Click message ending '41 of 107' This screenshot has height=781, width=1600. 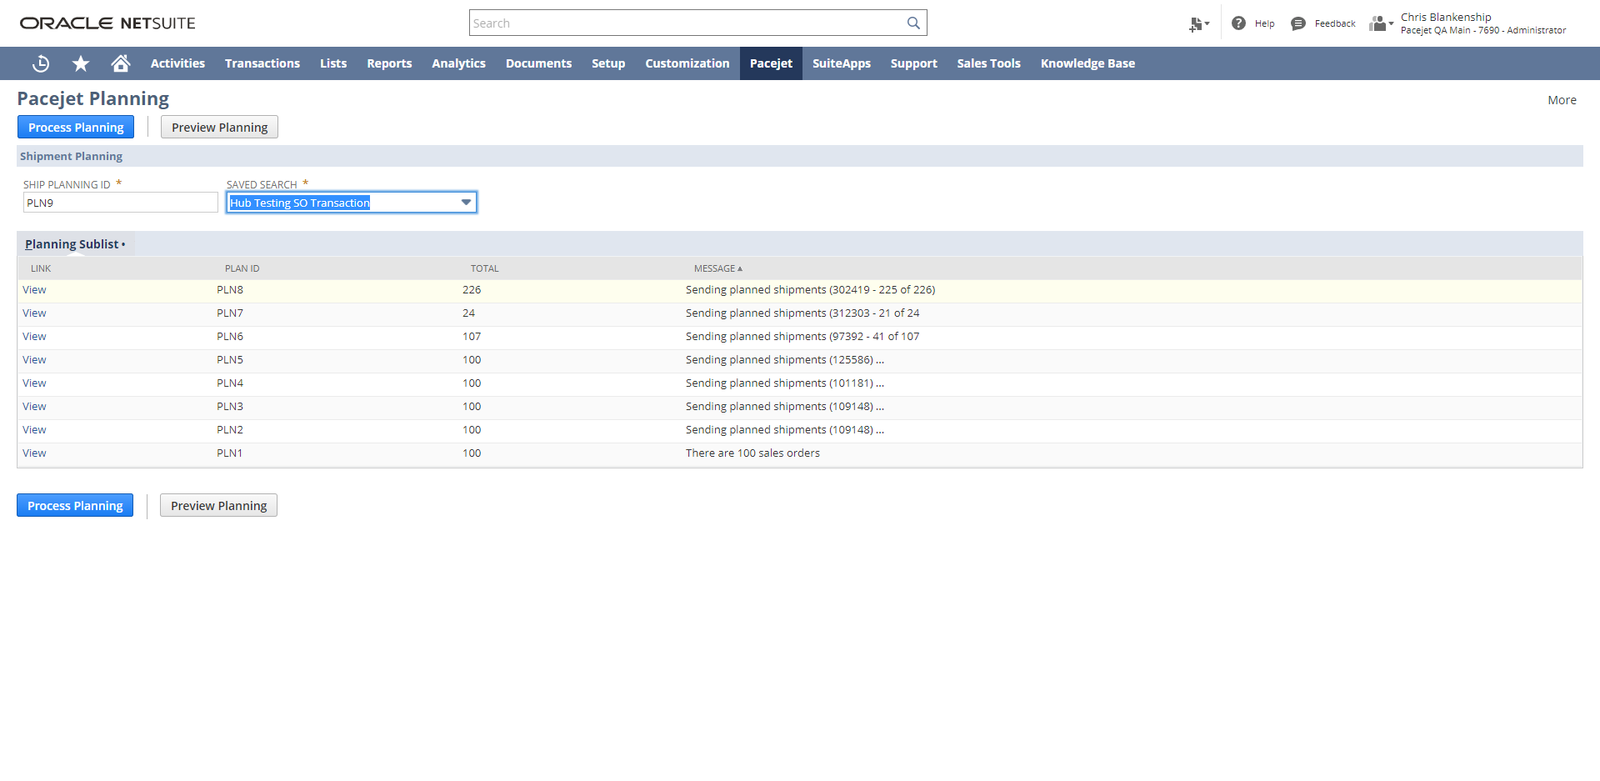pos(802,336)
